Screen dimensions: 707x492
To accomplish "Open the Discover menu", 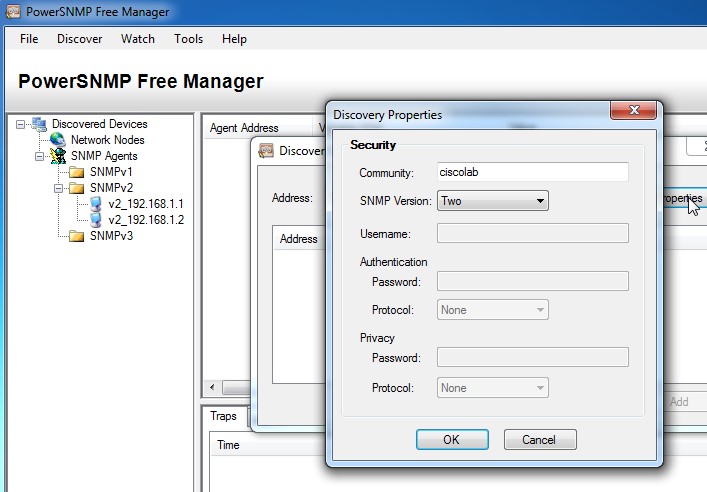I will click(79, 39).
